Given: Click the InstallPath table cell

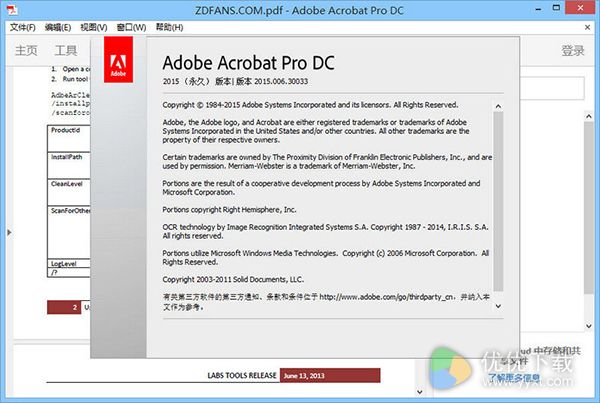Looking at the screenshot, I should [x=68, y=165].
